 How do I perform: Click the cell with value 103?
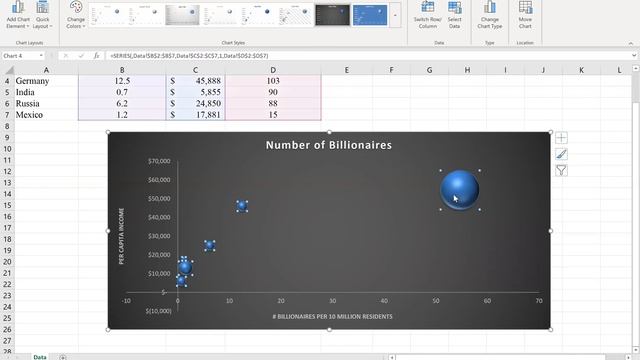pos(273,81)
